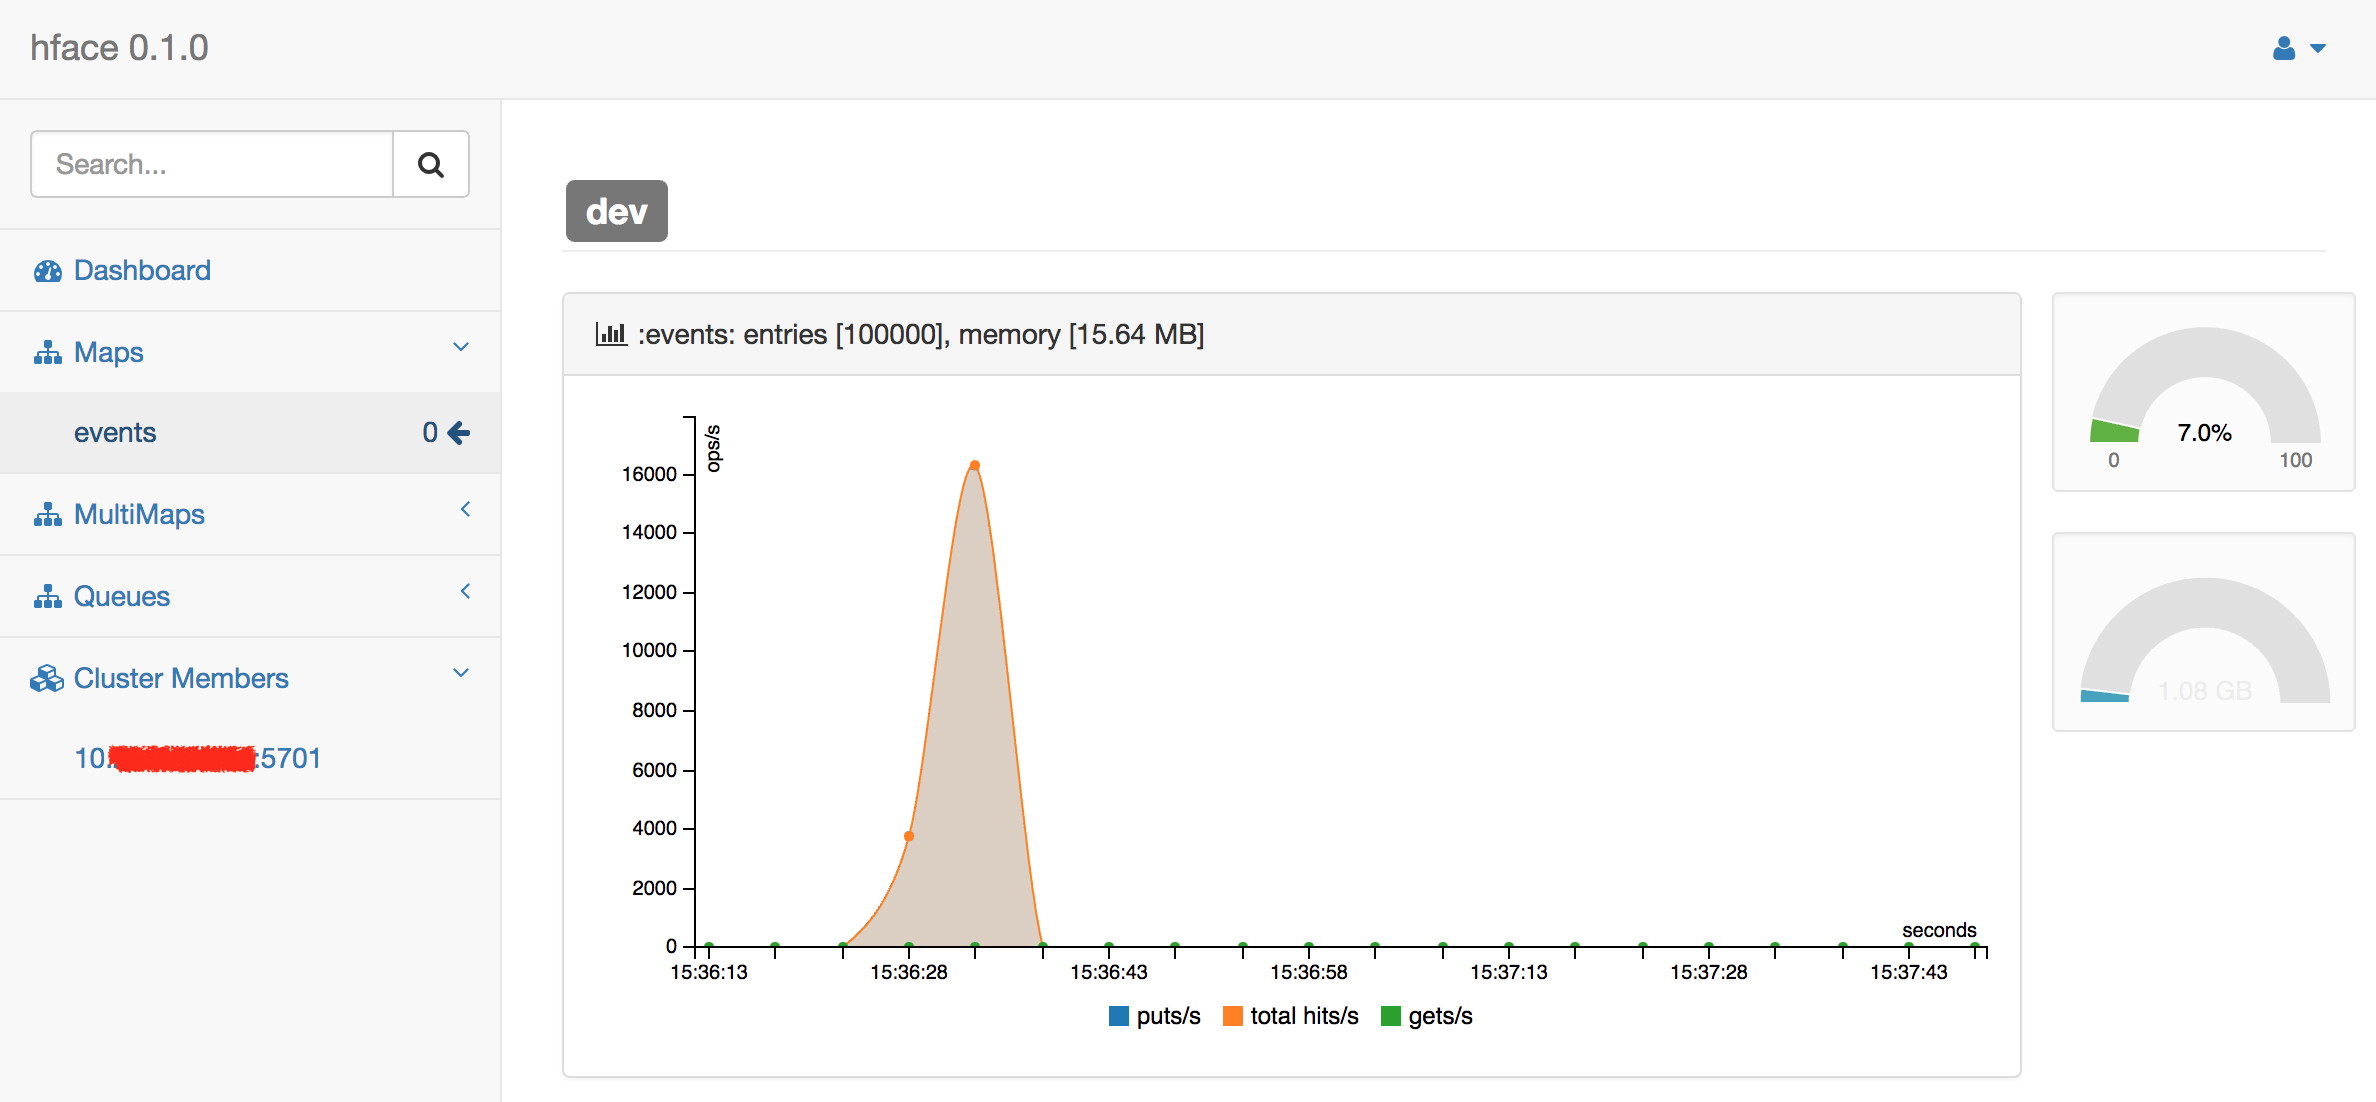The image size is (2376, 1102).
Task: Open the user account menu icon
Action: pyautogui.click(x=2284, y=48)
